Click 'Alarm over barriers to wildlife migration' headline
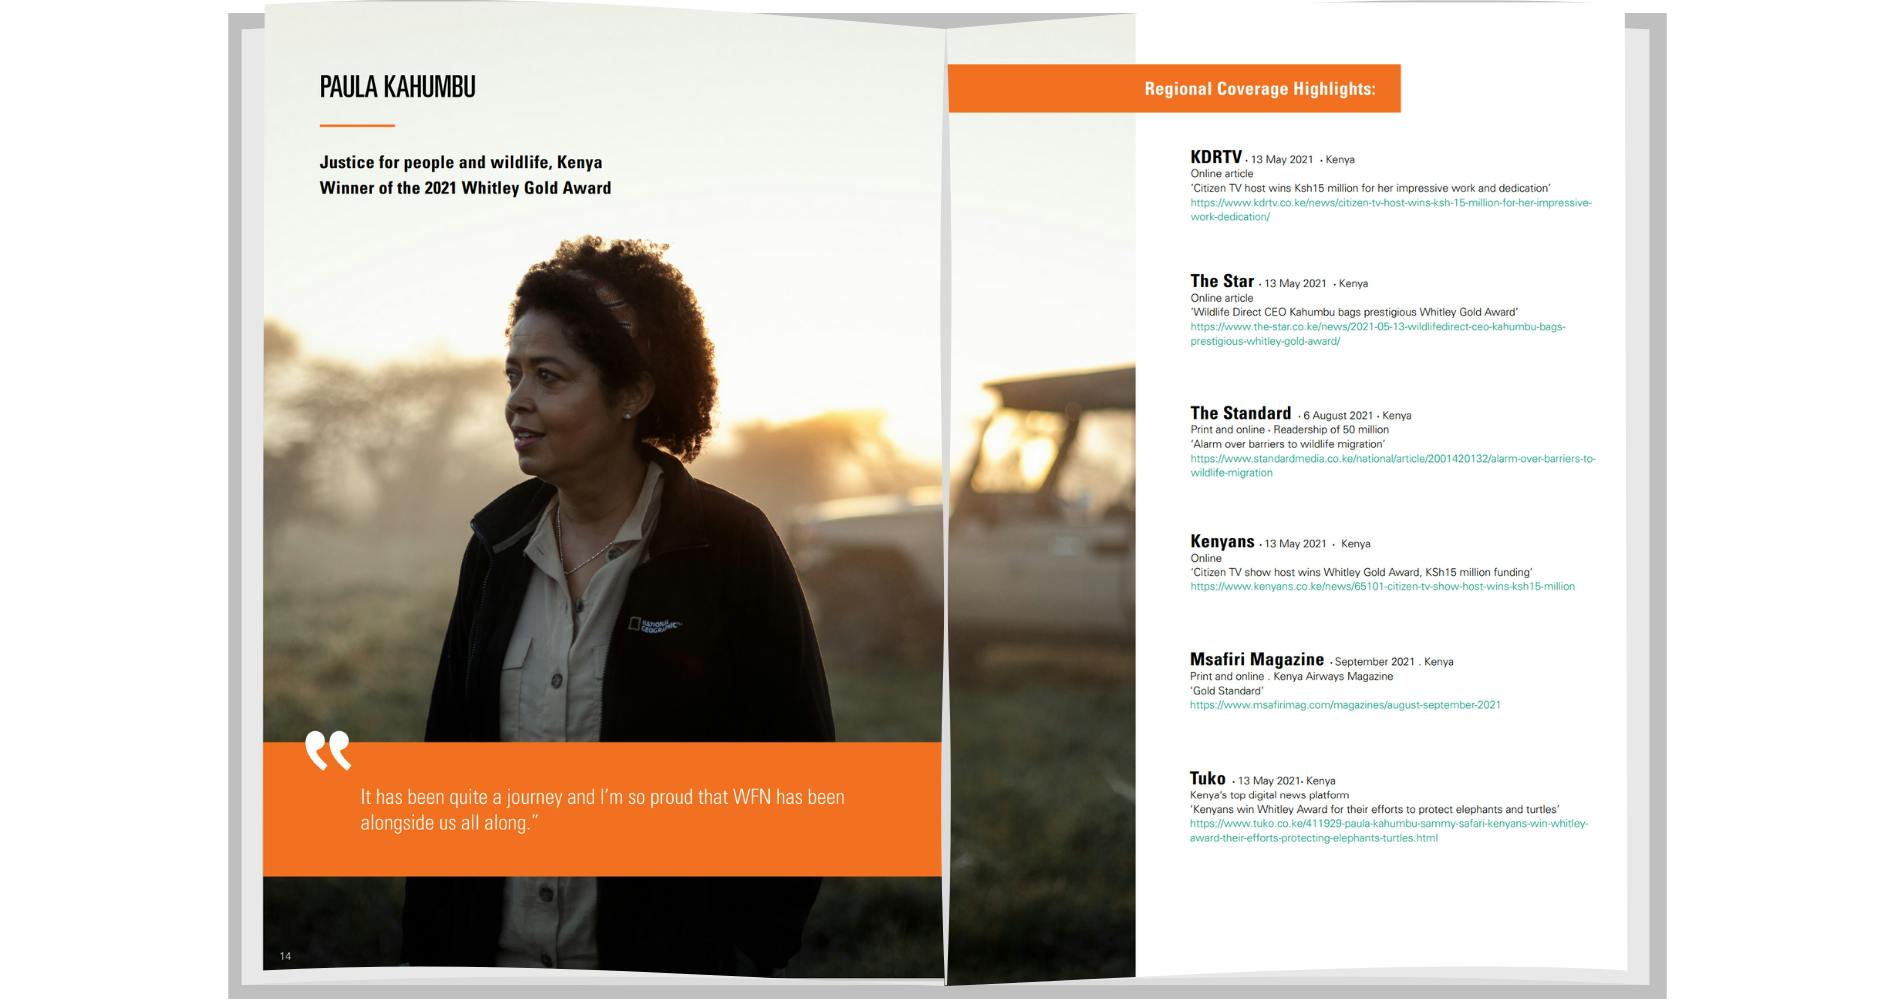 pos(1287,444)
